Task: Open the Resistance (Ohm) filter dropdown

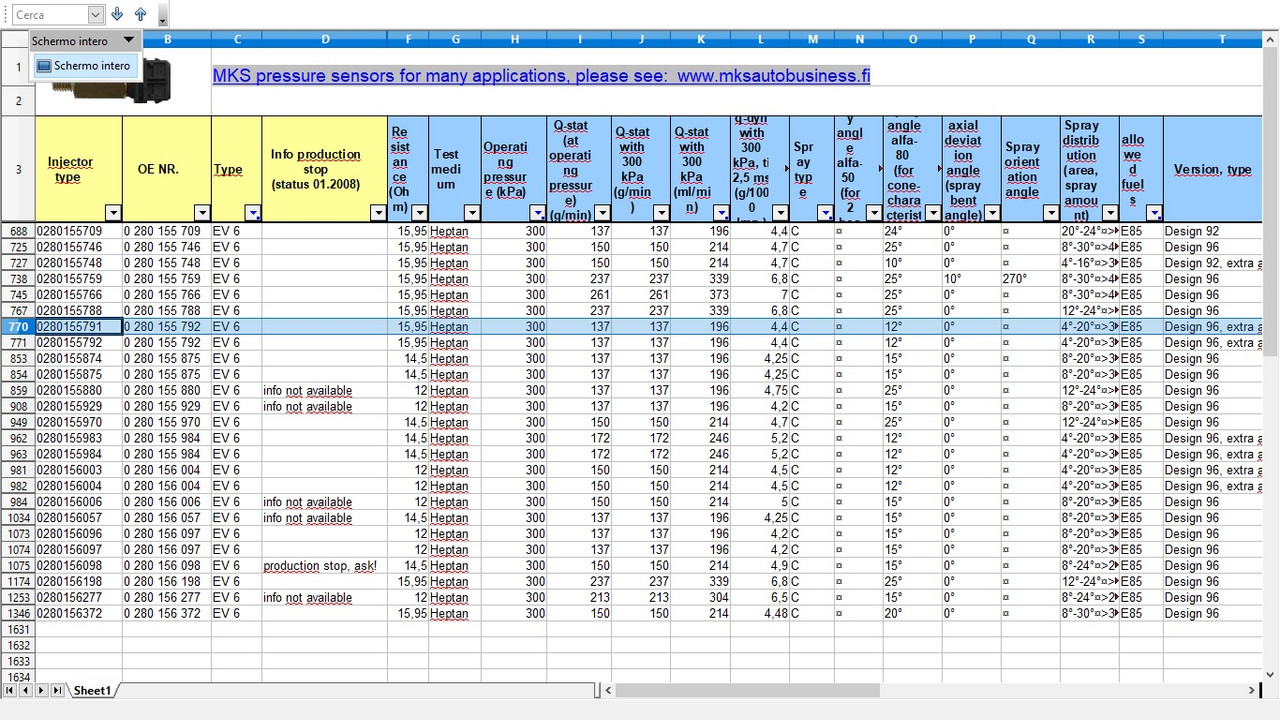Action: pos(419,213)
